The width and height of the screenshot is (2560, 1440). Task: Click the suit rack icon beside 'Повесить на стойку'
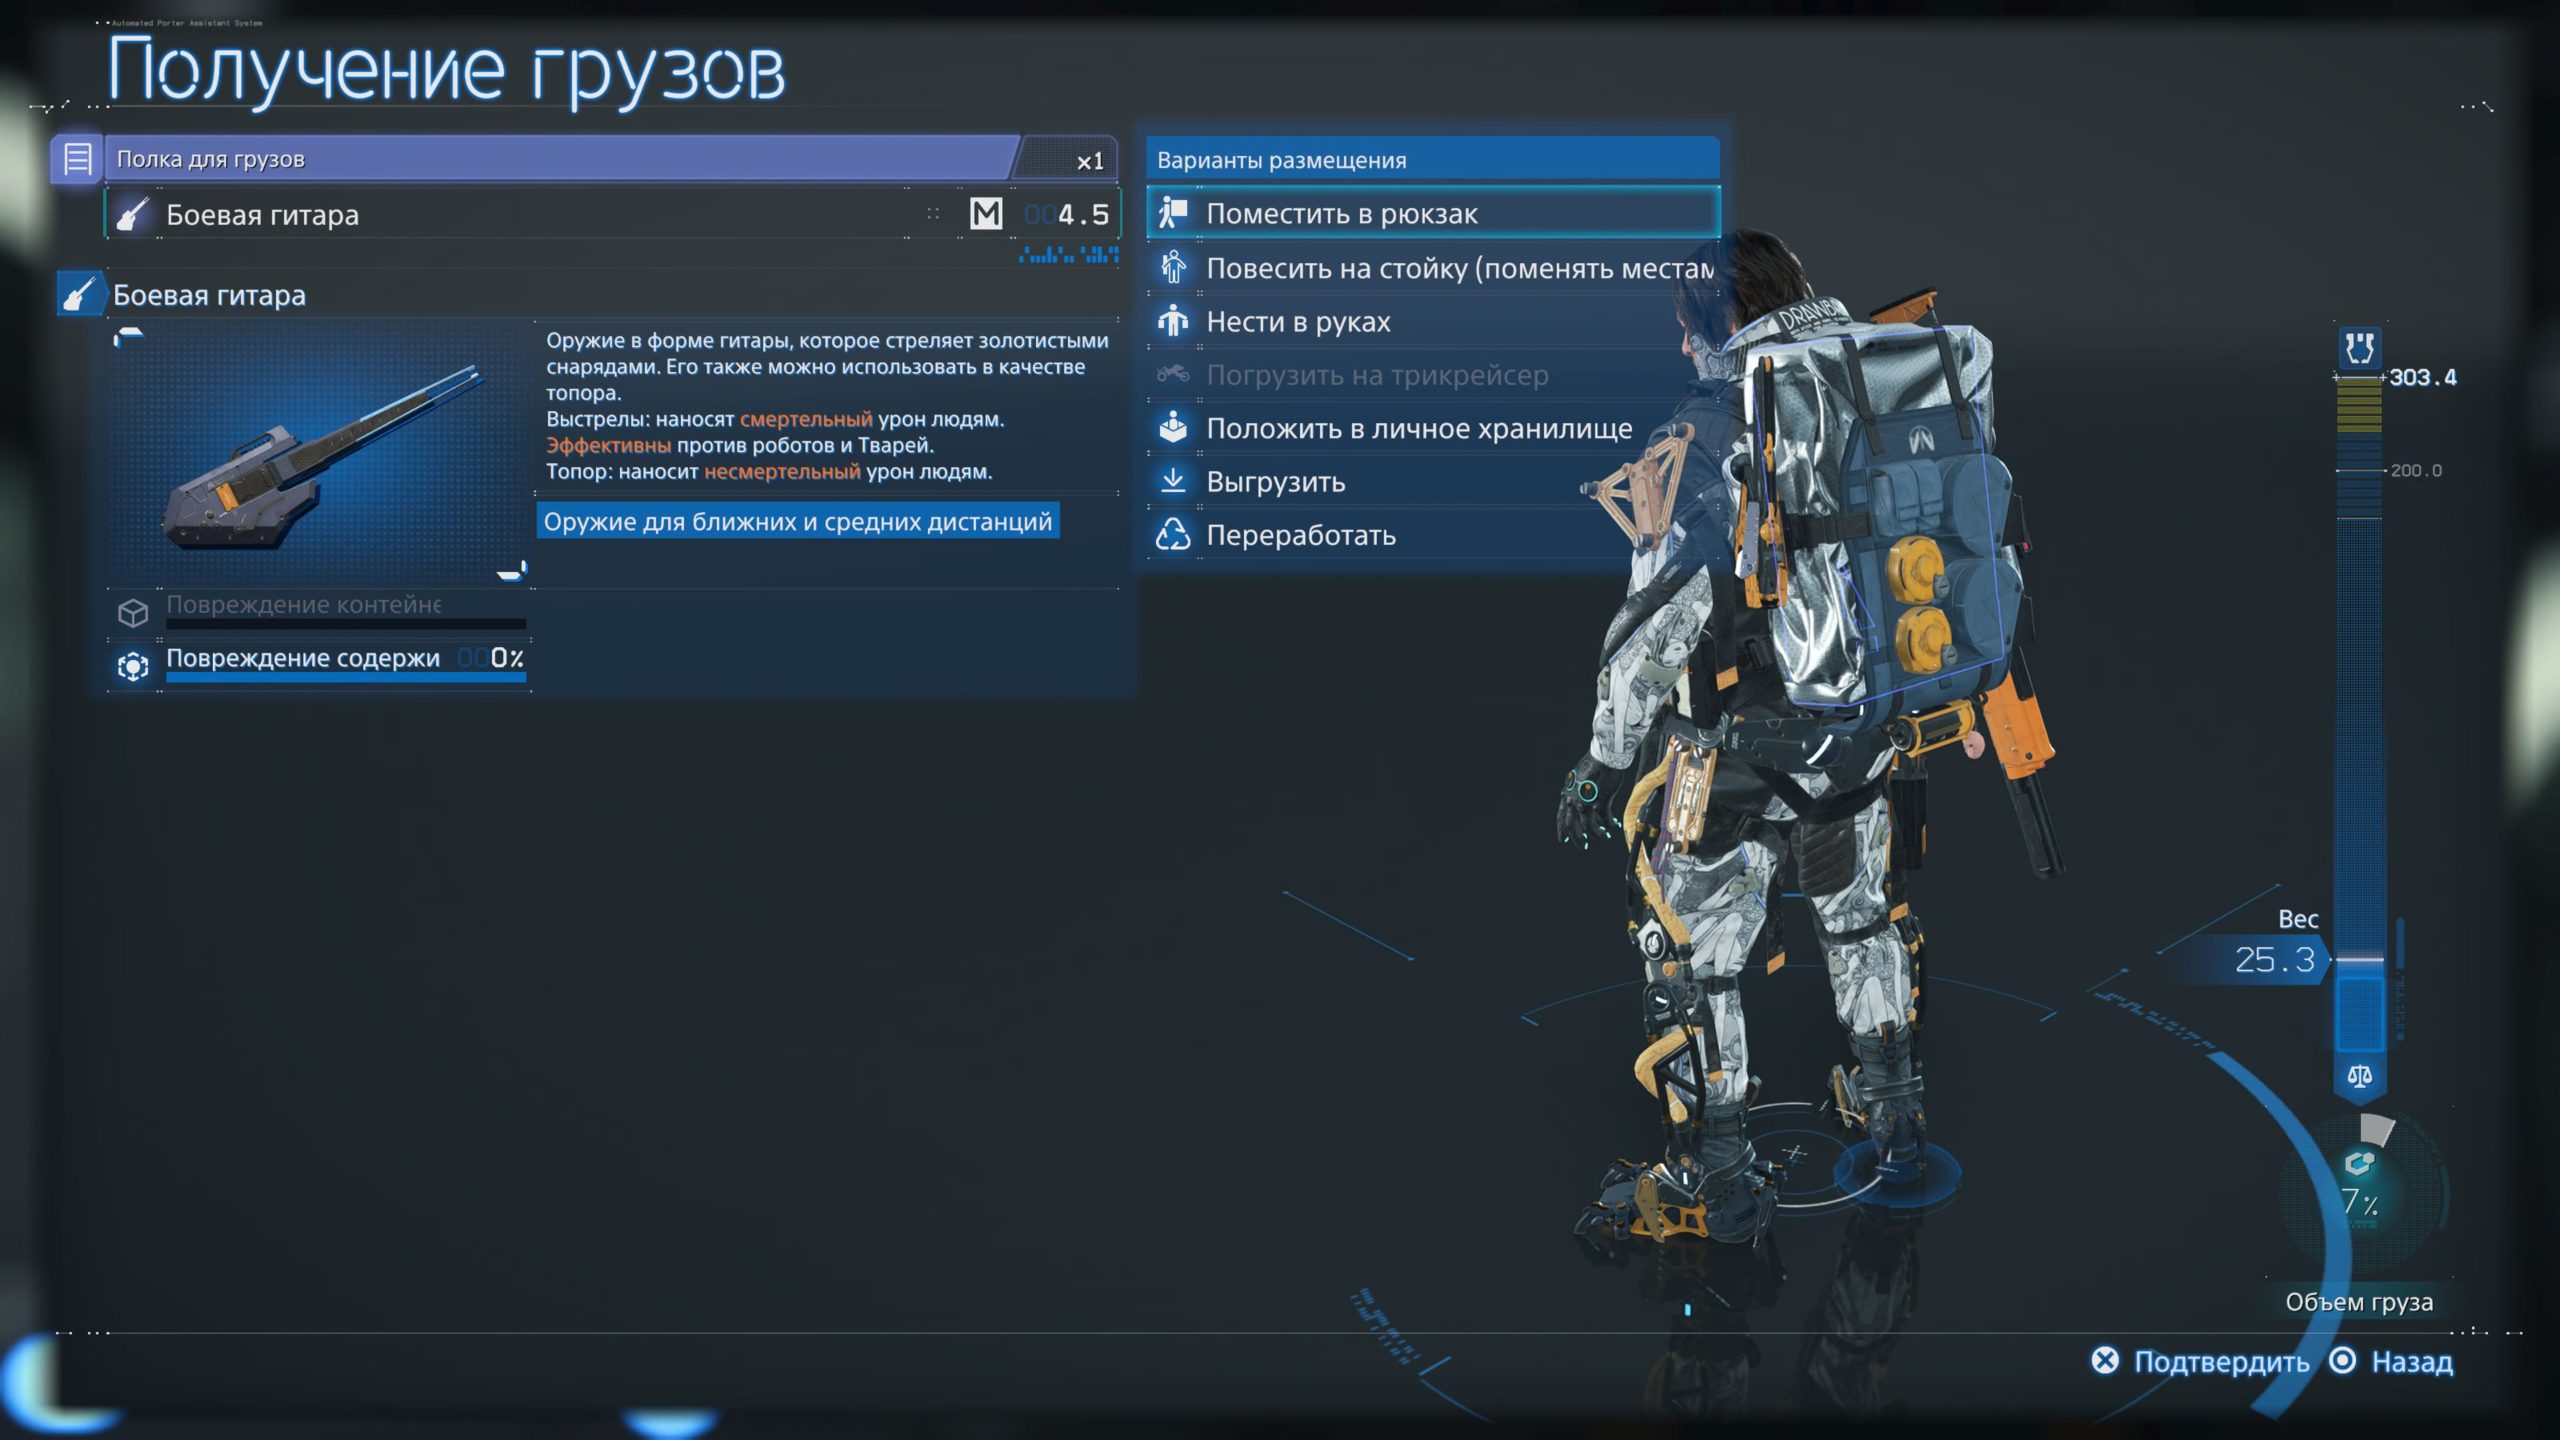[x=1173, y=267]
